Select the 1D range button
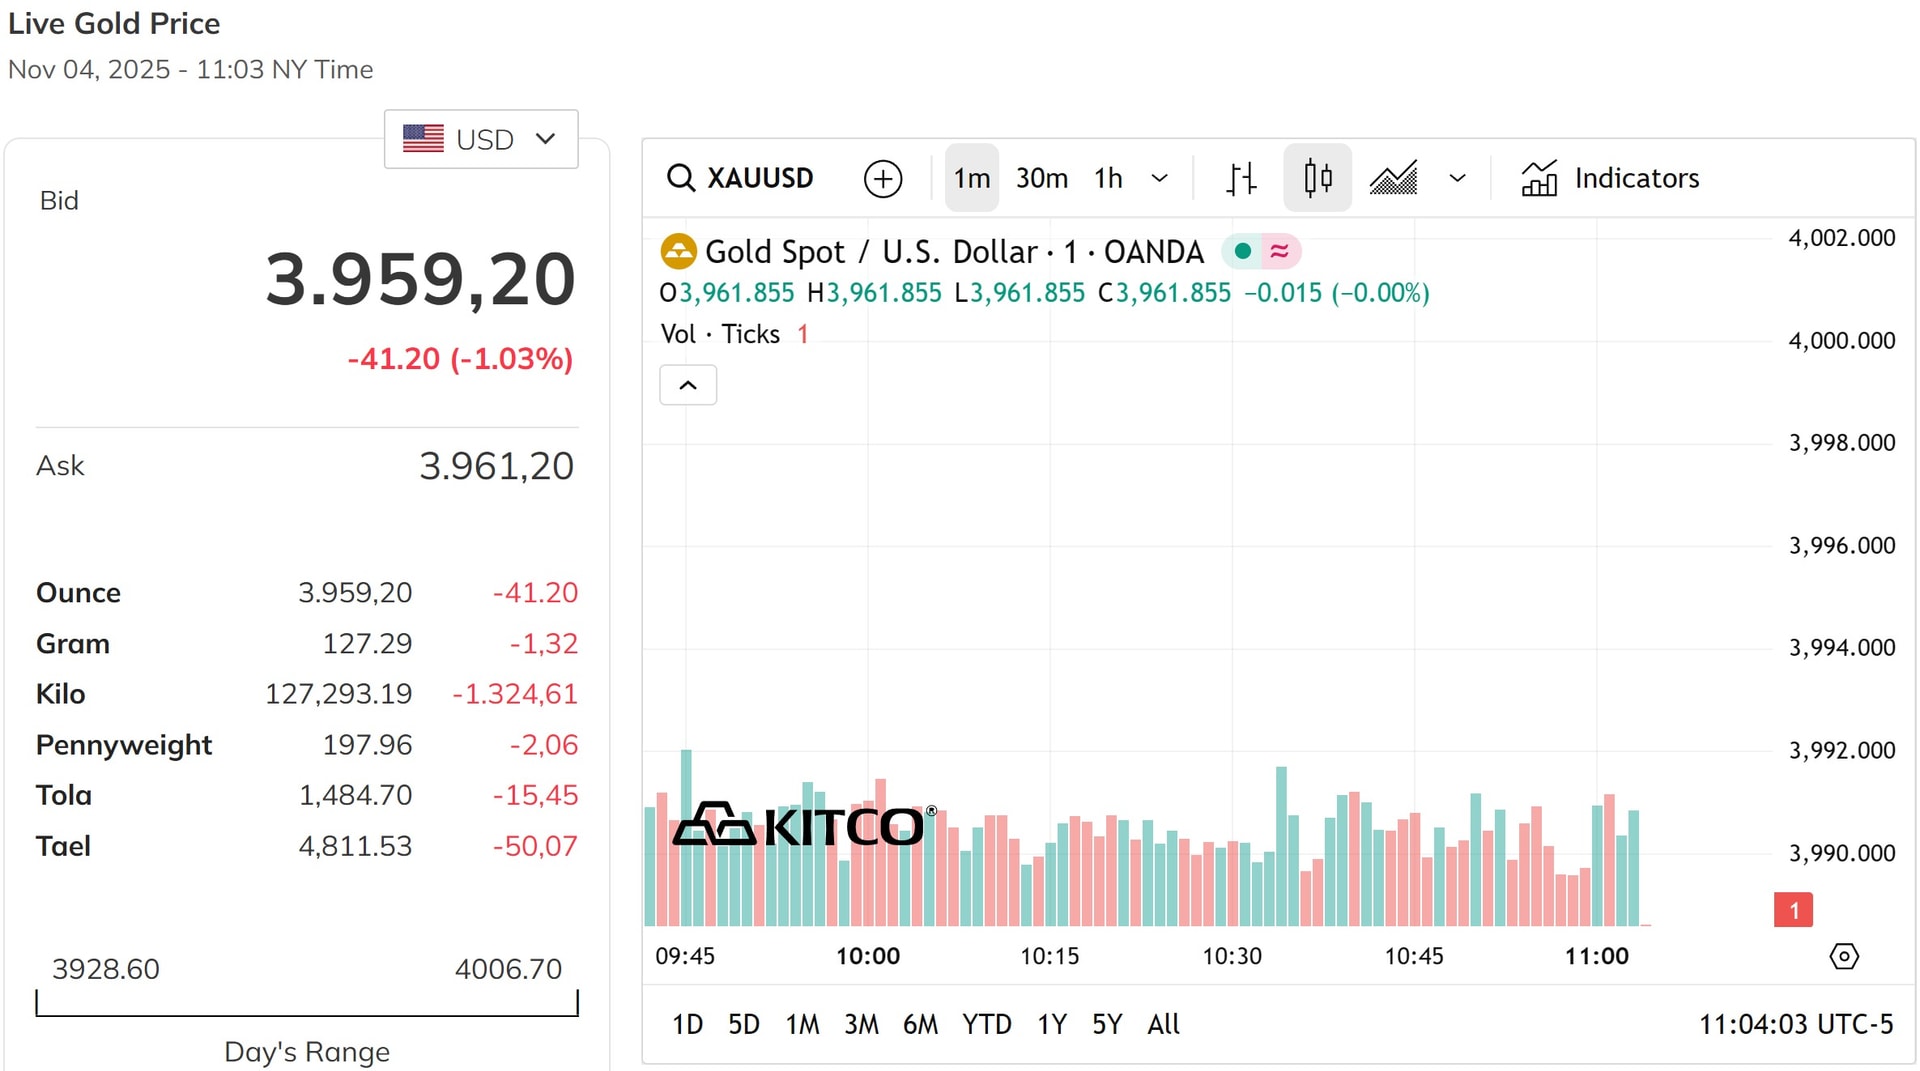Image resolution: width=1920 pixels, height=1071 pixels. click(x=687, y=1024)
